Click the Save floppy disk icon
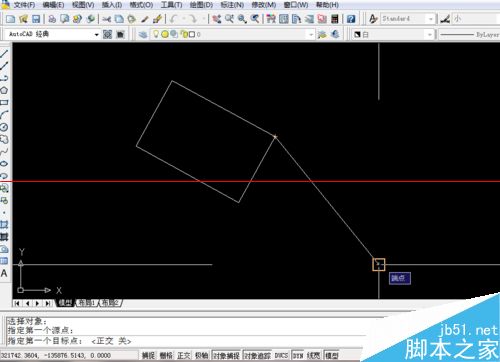The image size is (500, 362). 36,19
